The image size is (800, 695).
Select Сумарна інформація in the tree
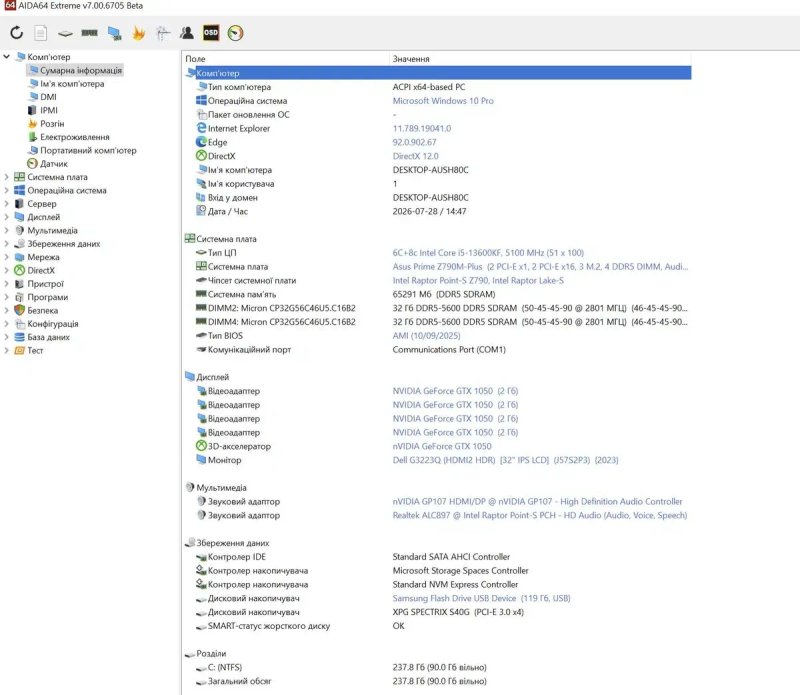(x=81, y=70)
